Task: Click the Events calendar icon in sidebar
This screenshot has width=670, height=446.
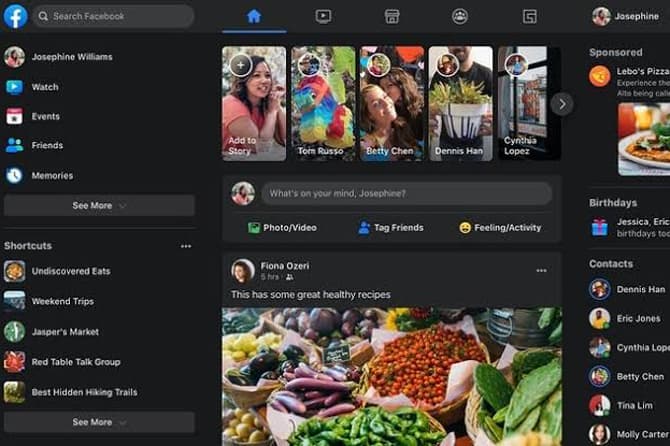Action: (14, 116)
